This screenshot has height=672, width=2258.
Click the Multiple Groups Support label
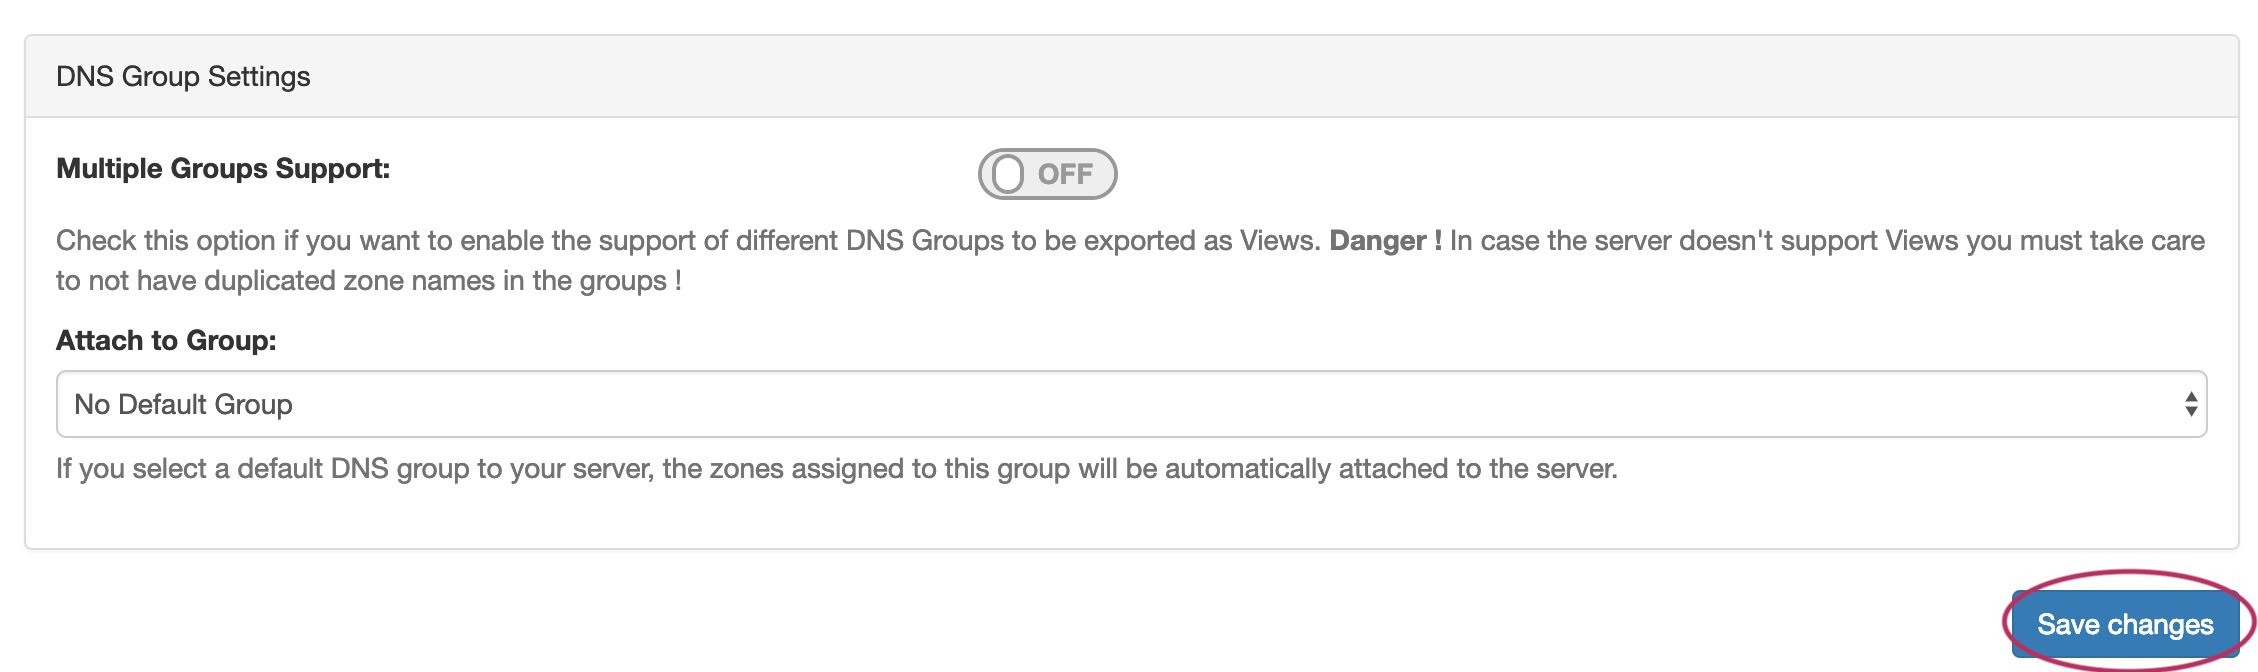pos(223,168)
